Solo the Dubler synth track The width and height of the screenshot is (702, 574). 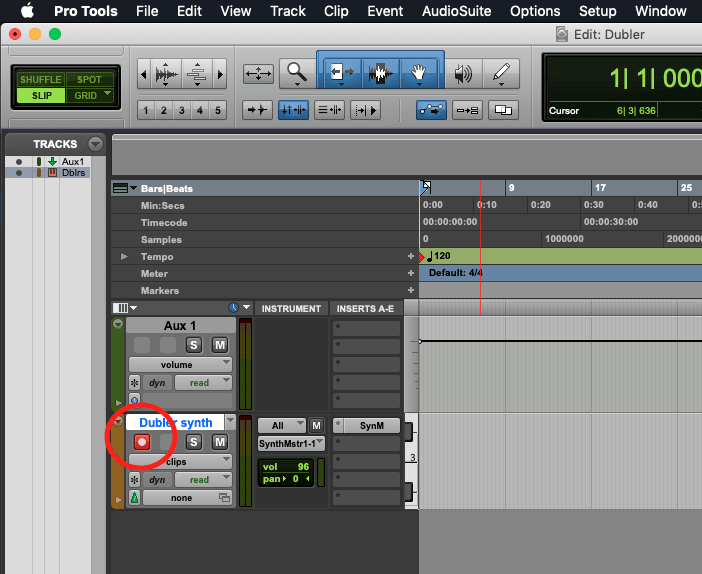193,442
